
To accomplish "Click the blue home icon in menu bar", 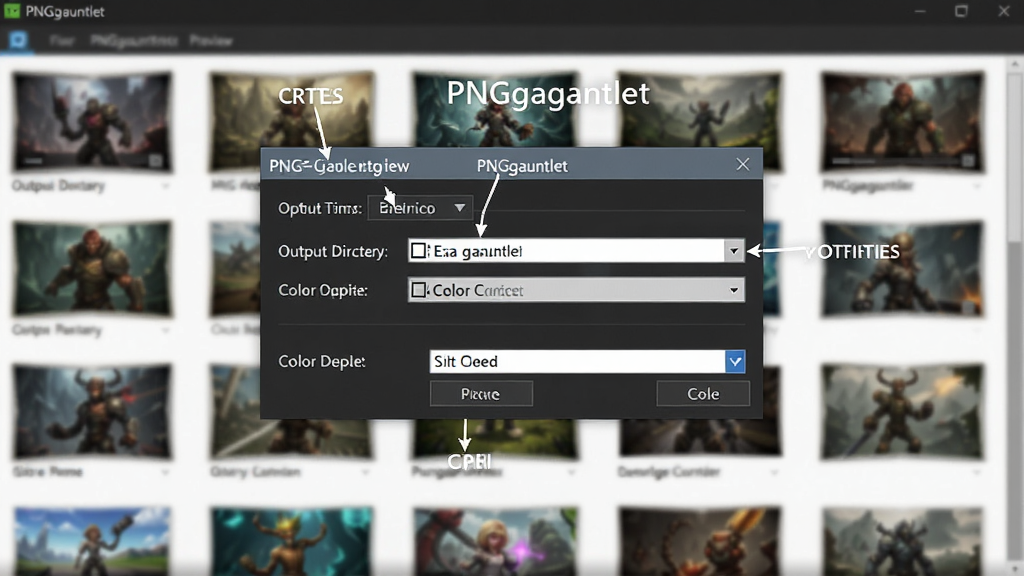I will point(18,40).
